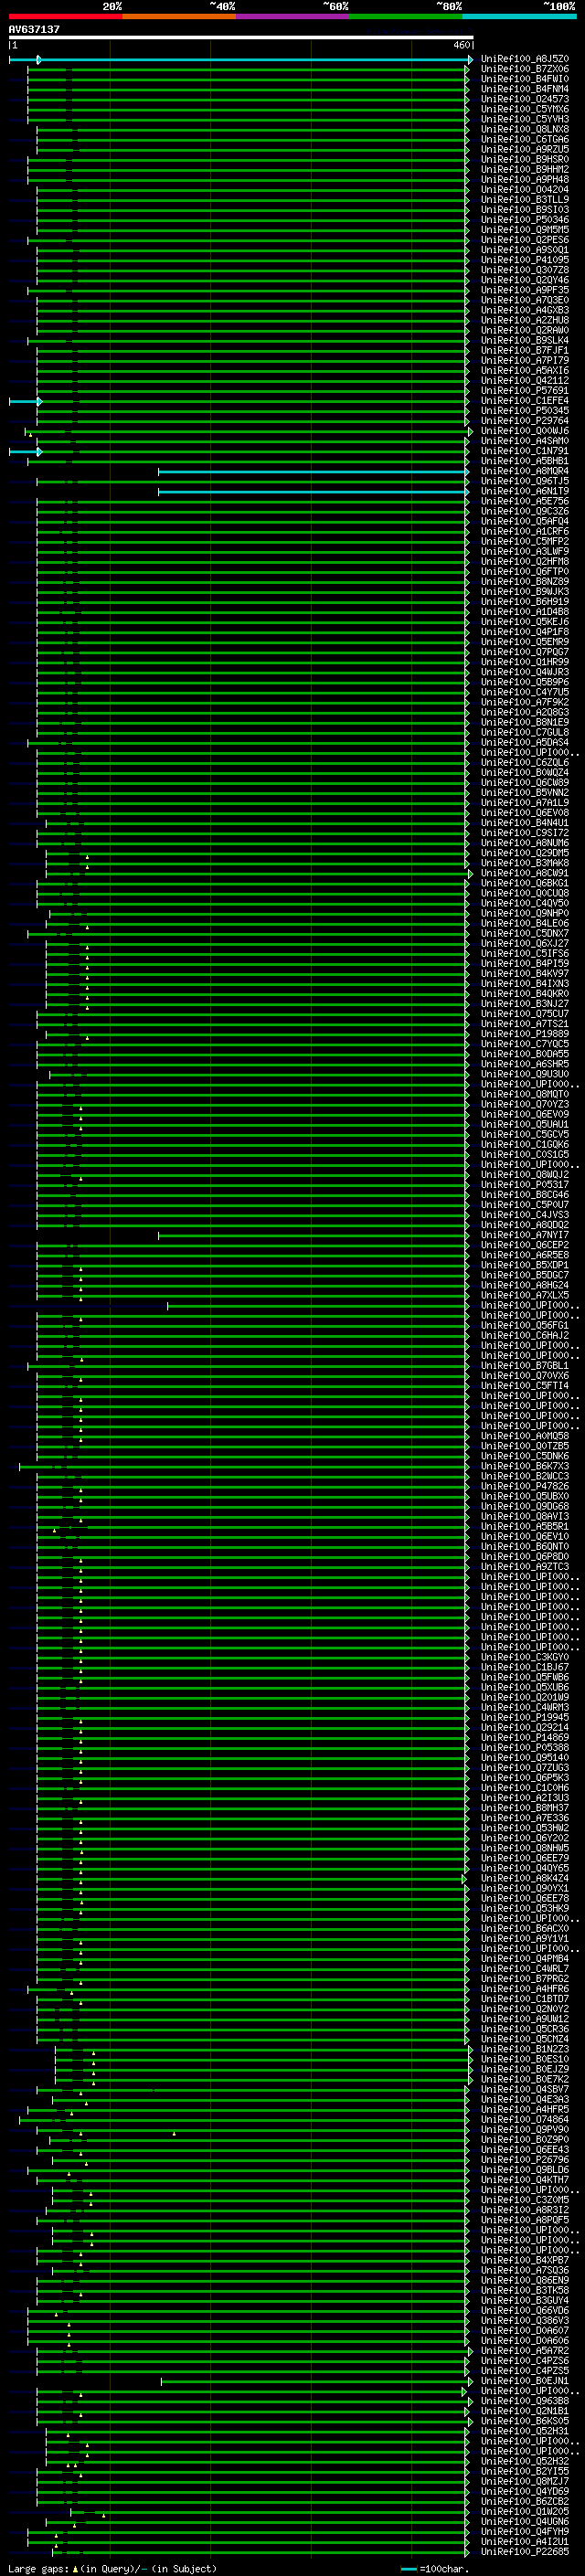Click label UniRef100_A8R3I2

525,2209
